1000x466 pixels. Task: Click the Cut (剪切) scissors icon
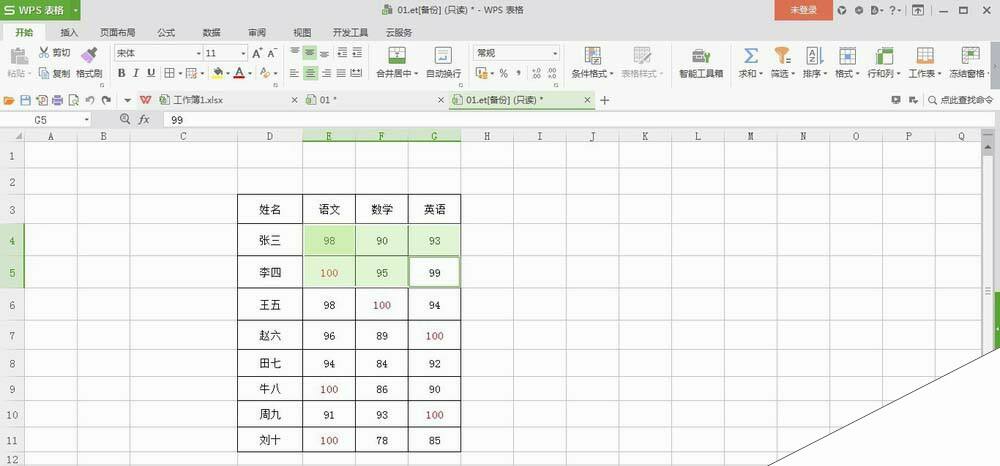(44, 52)
